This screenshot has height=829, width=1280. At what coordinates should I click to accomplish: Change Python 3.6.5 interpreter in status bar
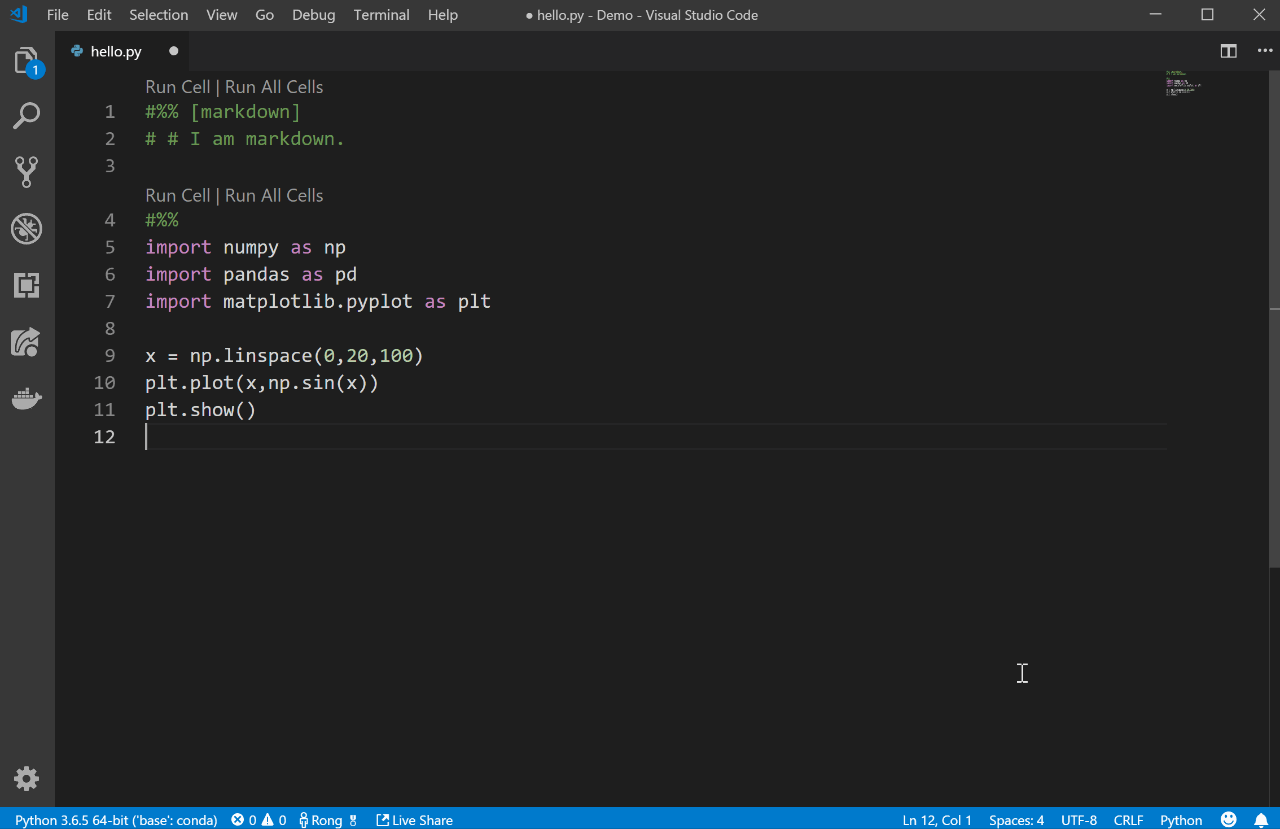[116, 820]
